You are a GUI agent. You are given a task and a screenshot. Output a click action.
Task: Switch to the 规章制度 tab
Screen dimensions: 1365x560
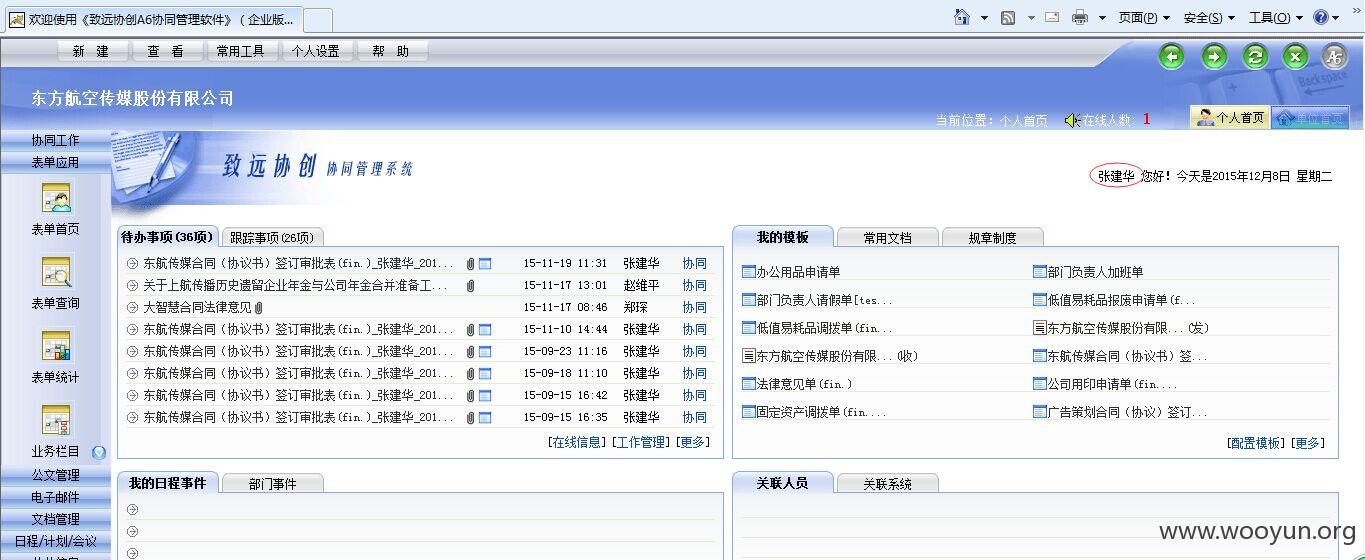click(x=992, y=238)
